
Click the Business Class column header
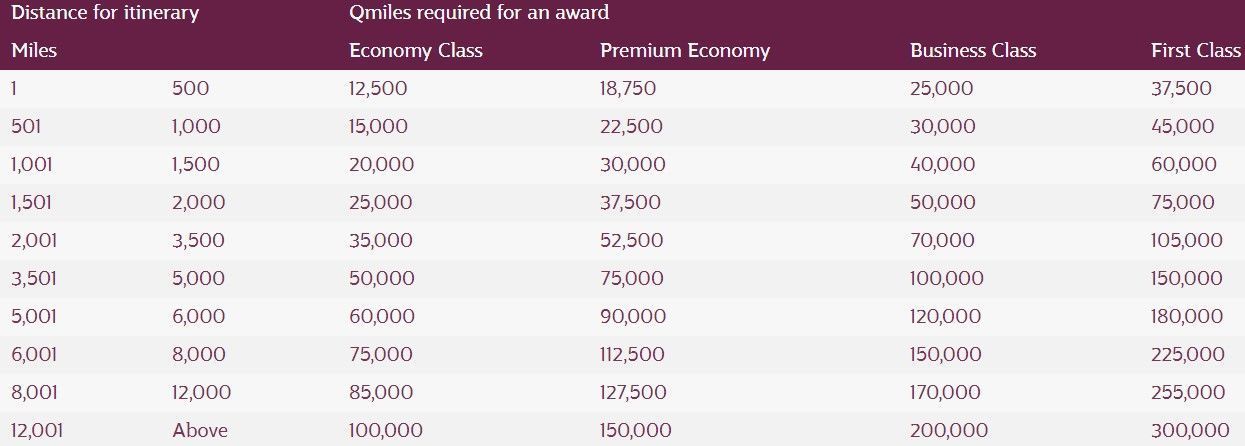[973, 51]
